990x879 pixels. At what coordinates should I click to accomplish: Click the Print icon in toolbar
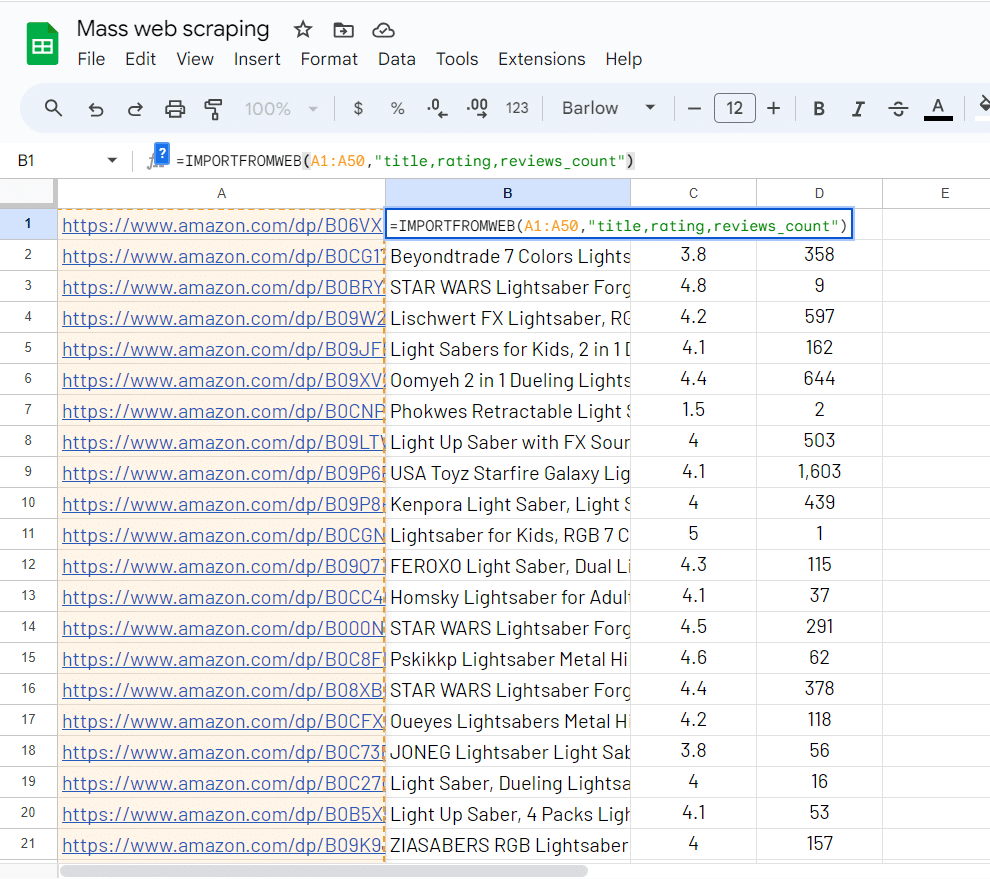[x=175, y=108]
